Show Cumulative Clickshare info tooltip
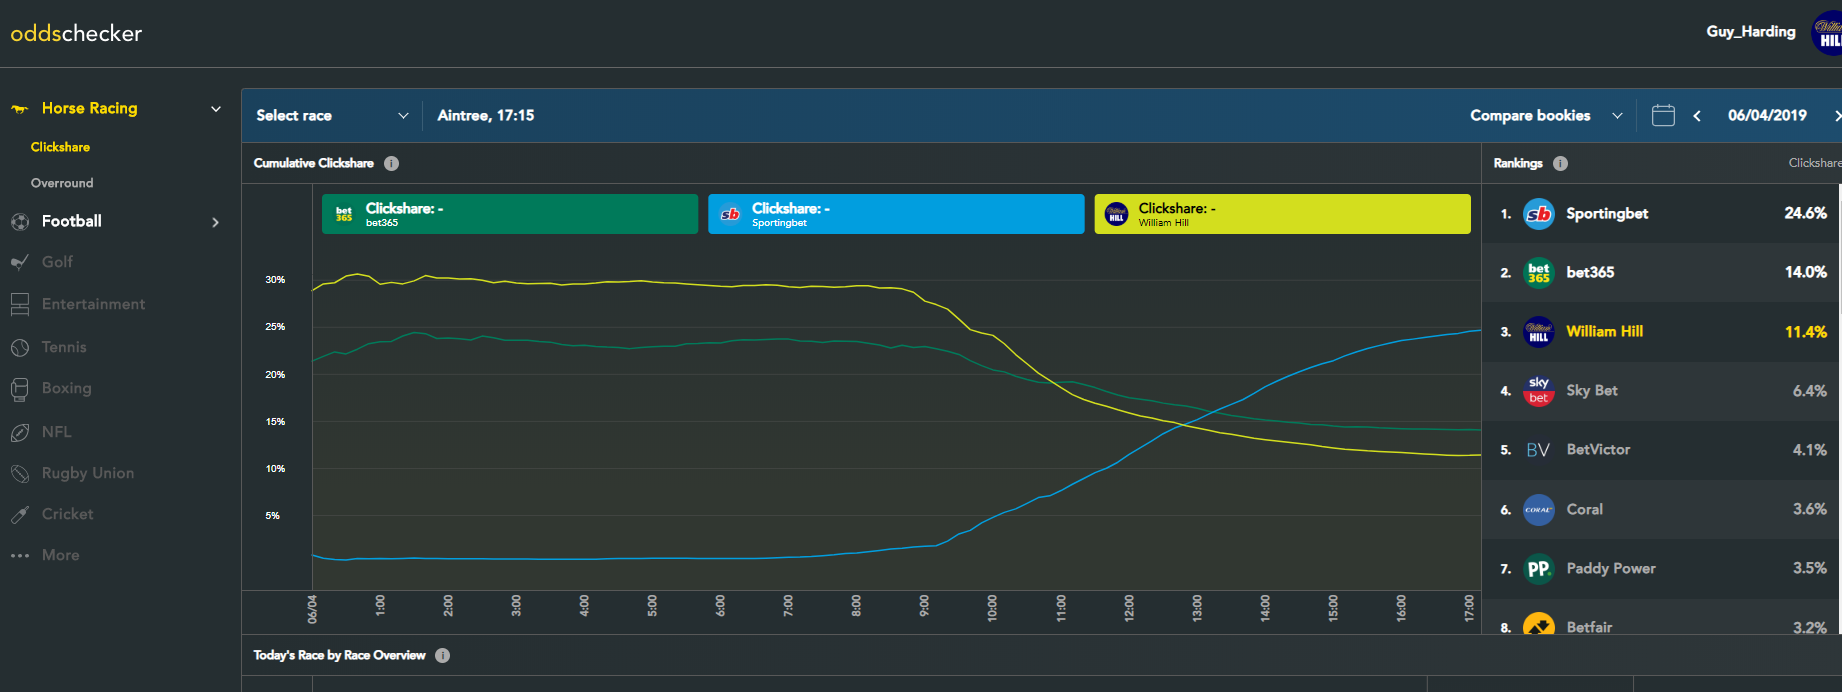 (392, 163)
